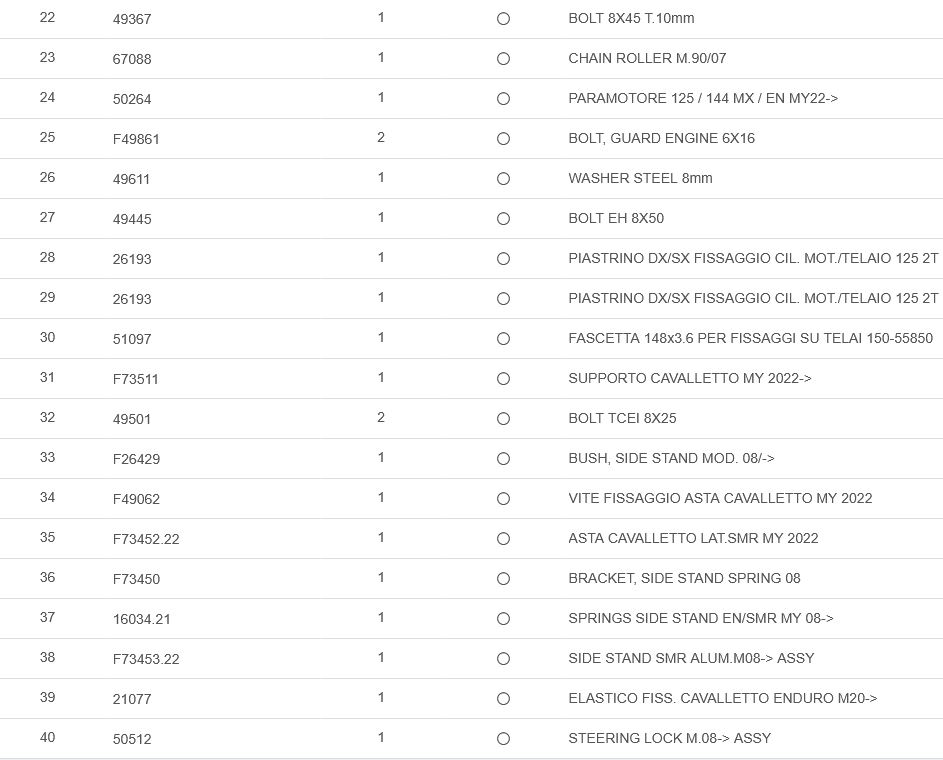Screen dimensions: 943x760
Task: Mark the circle for BUSH, SIDE STAND
Action: (x=503, y=459)
